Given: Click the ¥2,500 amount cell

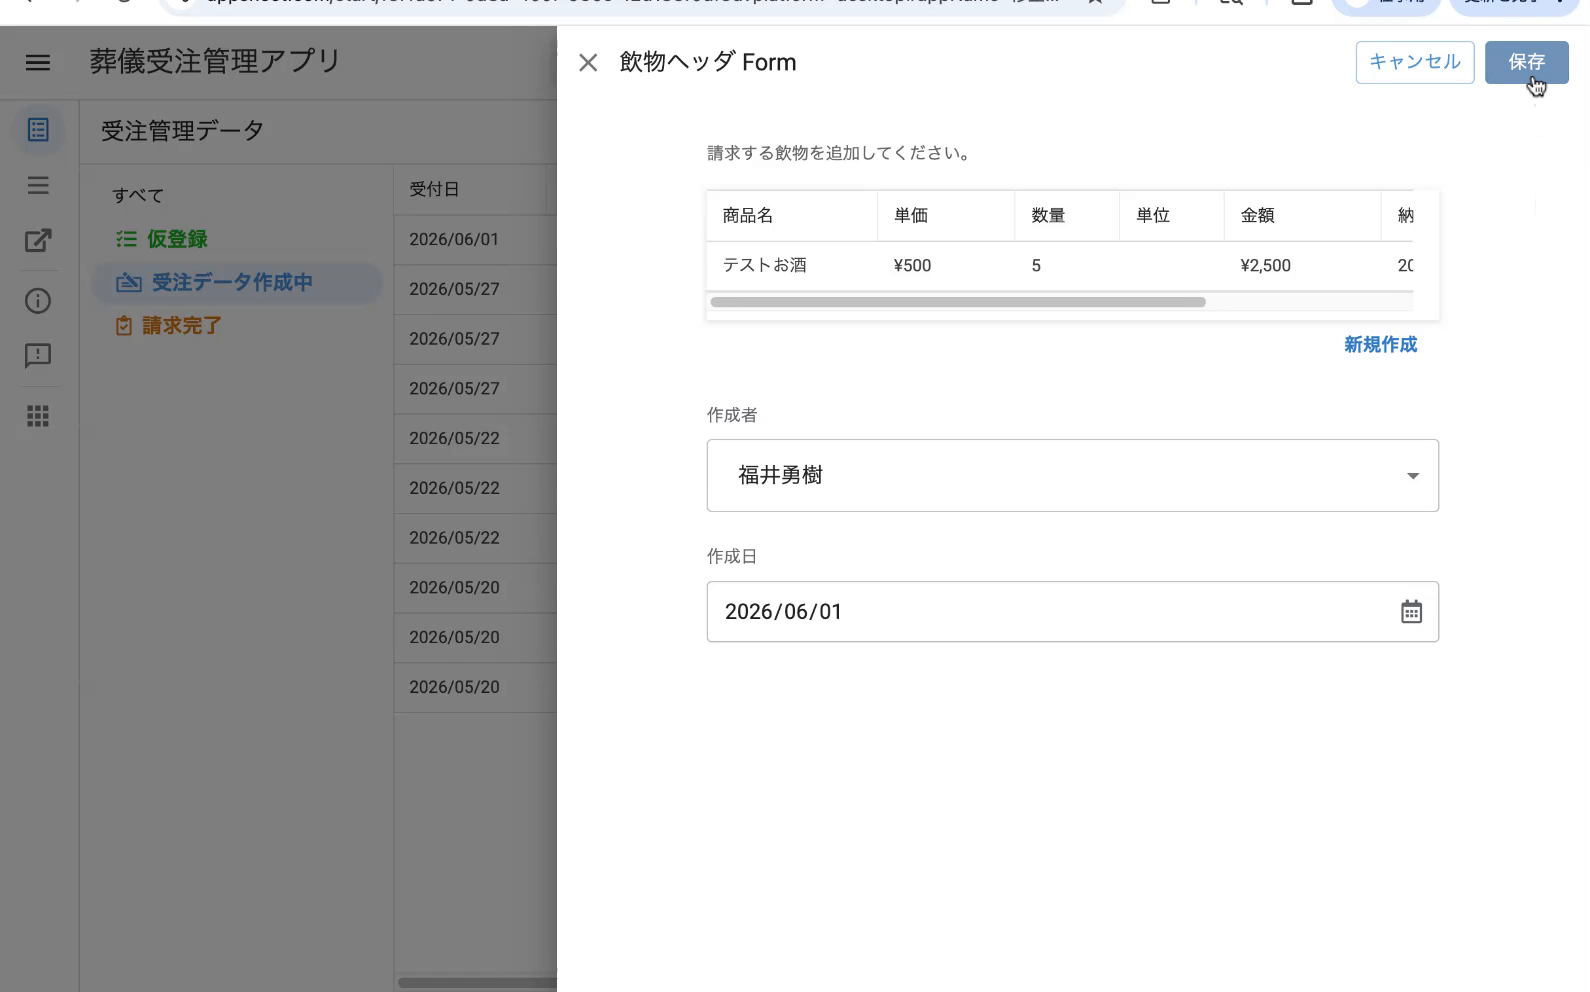Looking at the screenshot, I should click(1265, 266).
